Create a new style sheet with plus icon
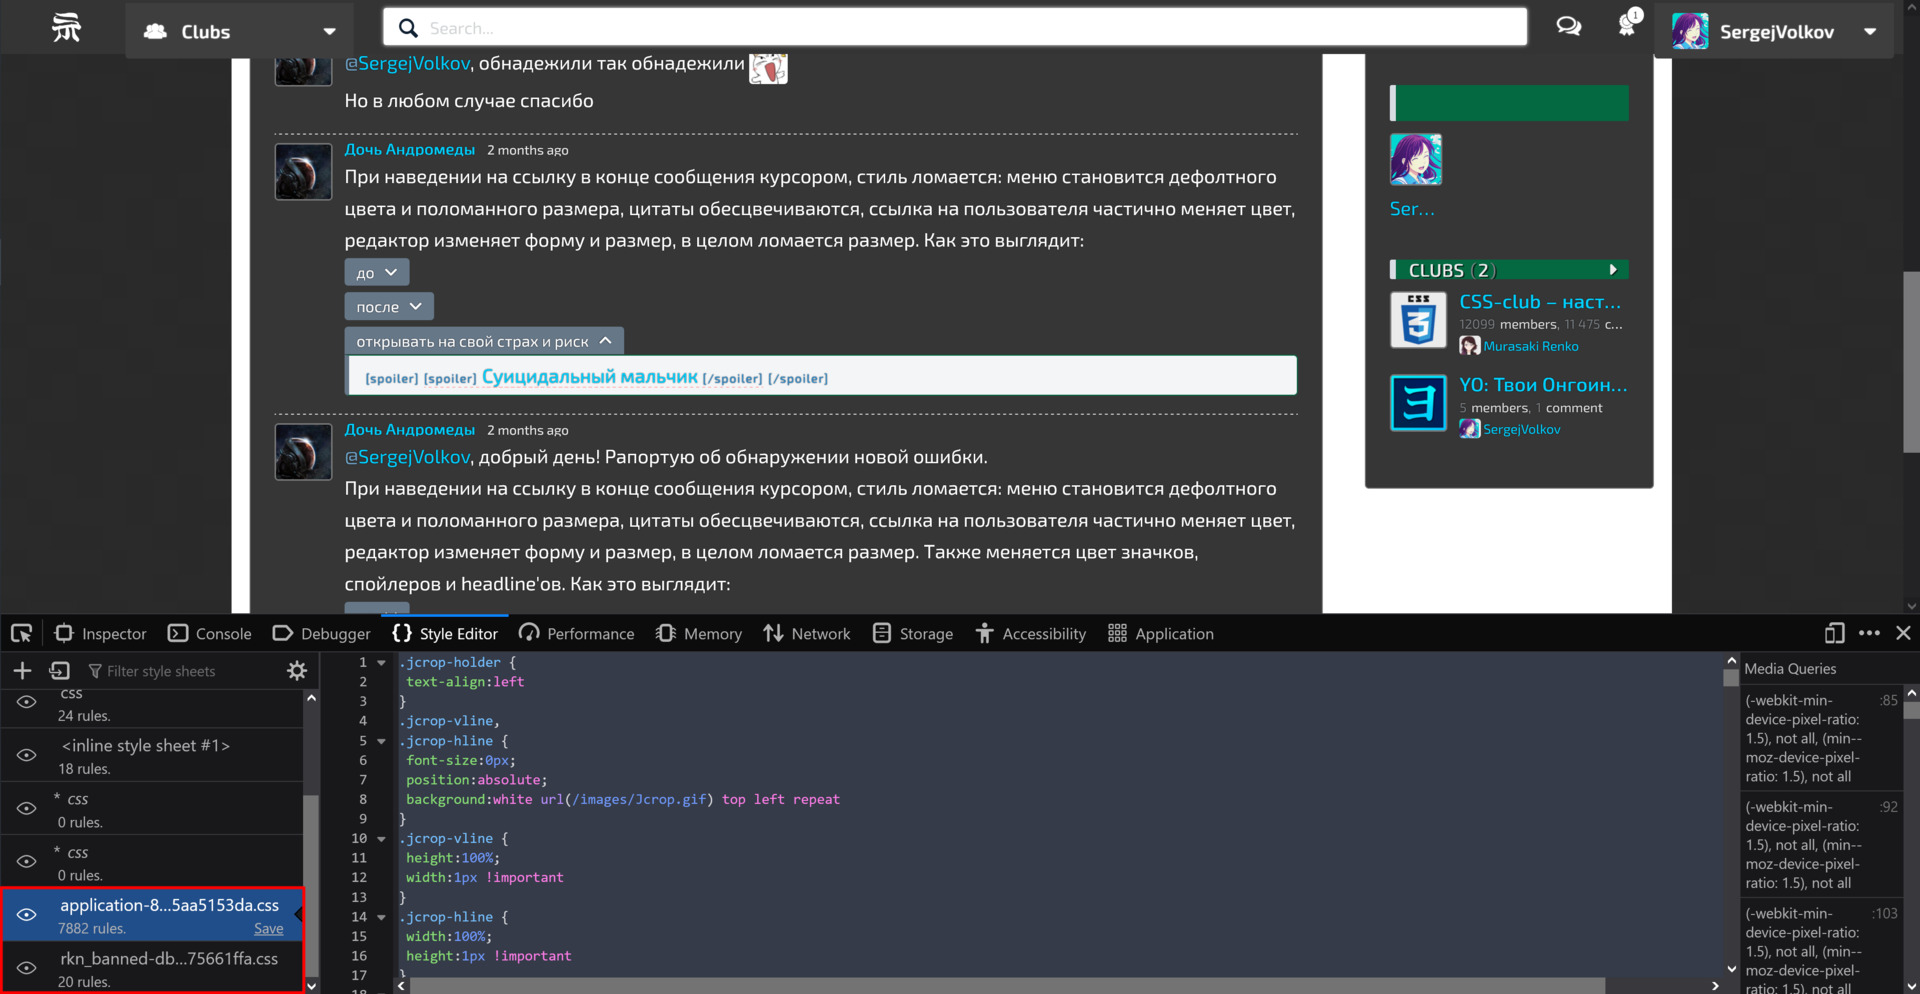This screenshot has width=1920, height=994. click(x=22, y=671)
